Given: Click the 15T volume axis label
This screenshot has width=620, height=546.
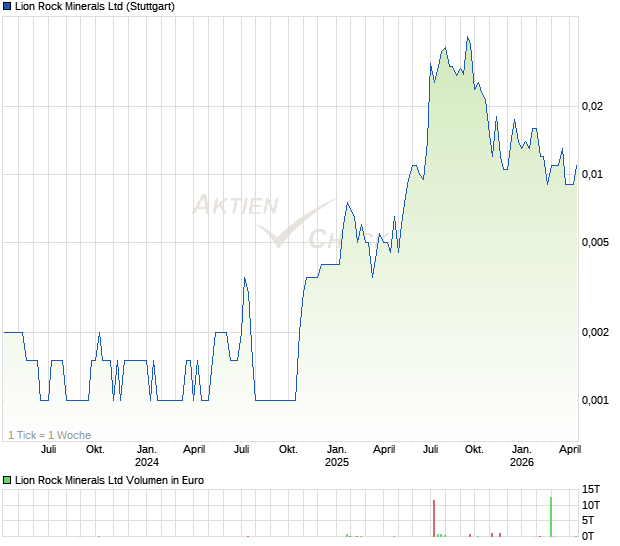Looking at the screenshot, I should click(591, 489).
